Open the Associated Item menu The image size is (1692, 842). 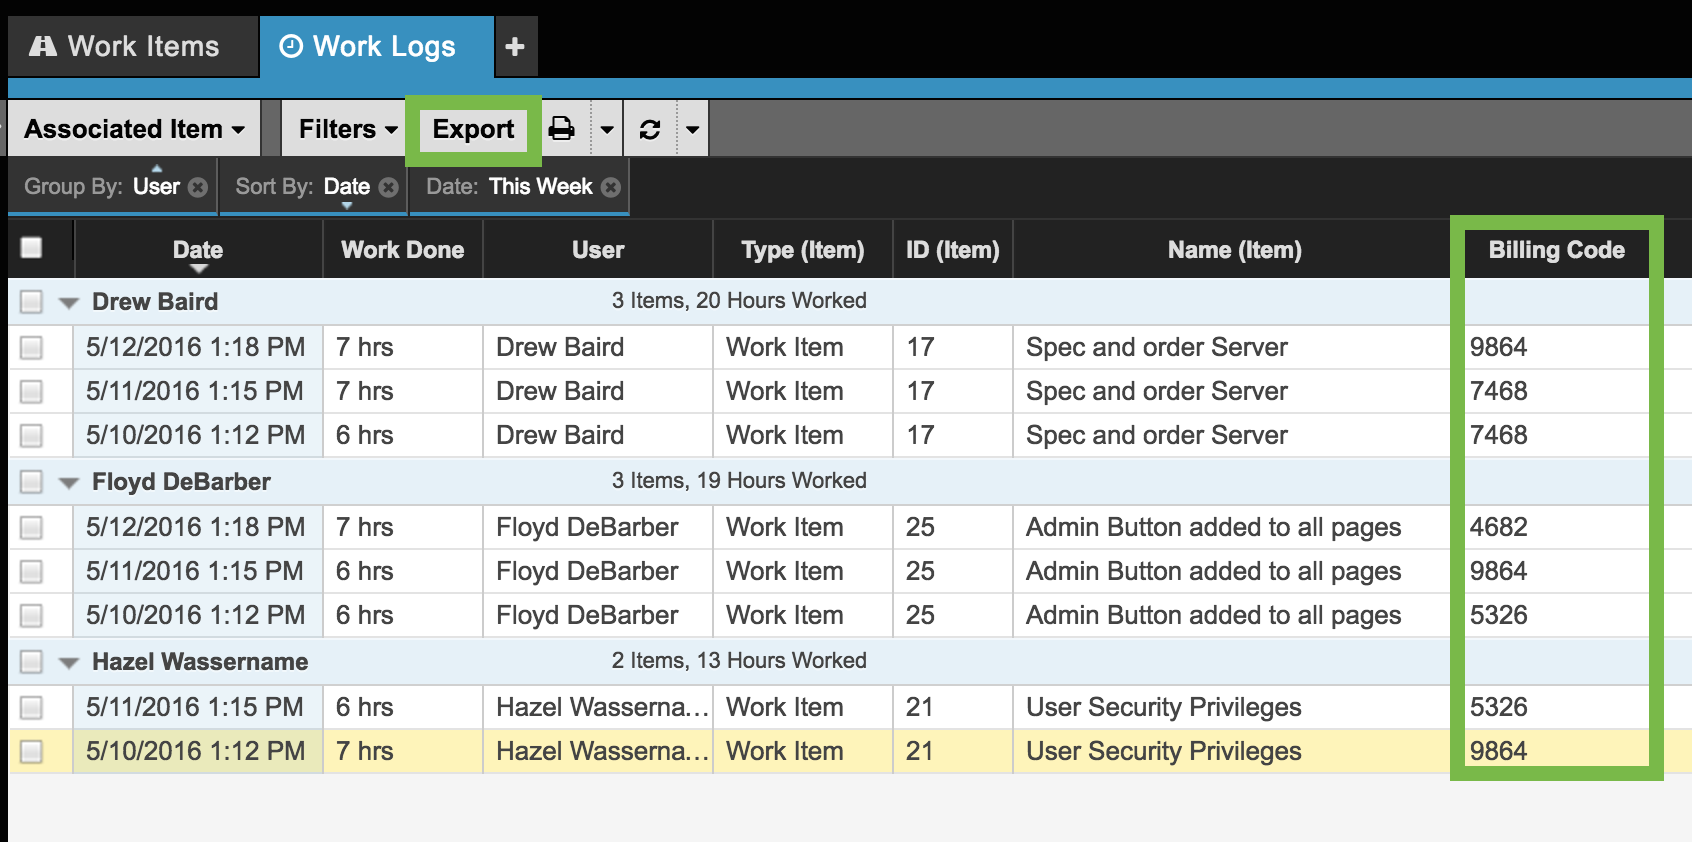click(134, 129)
